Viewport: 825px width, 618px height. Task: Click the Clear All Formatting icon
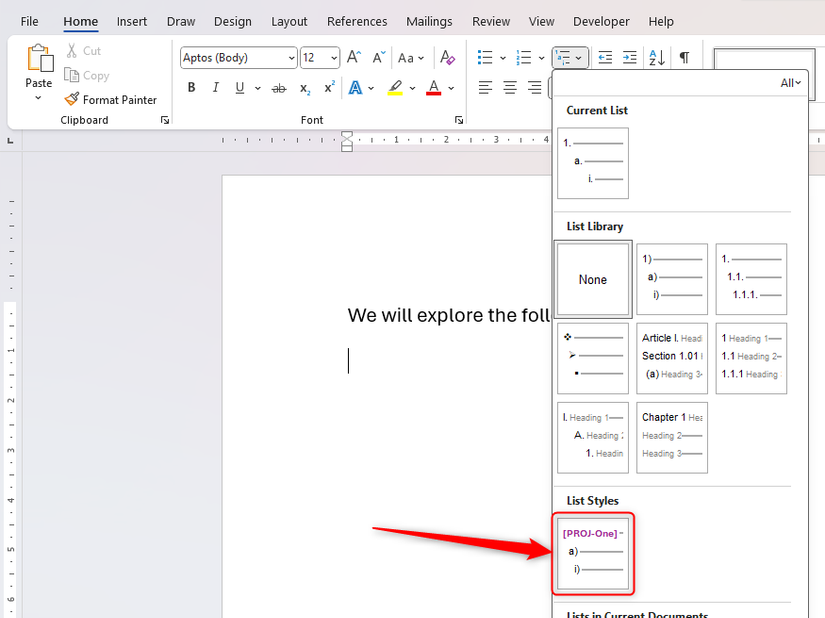(x=447, y=57)
